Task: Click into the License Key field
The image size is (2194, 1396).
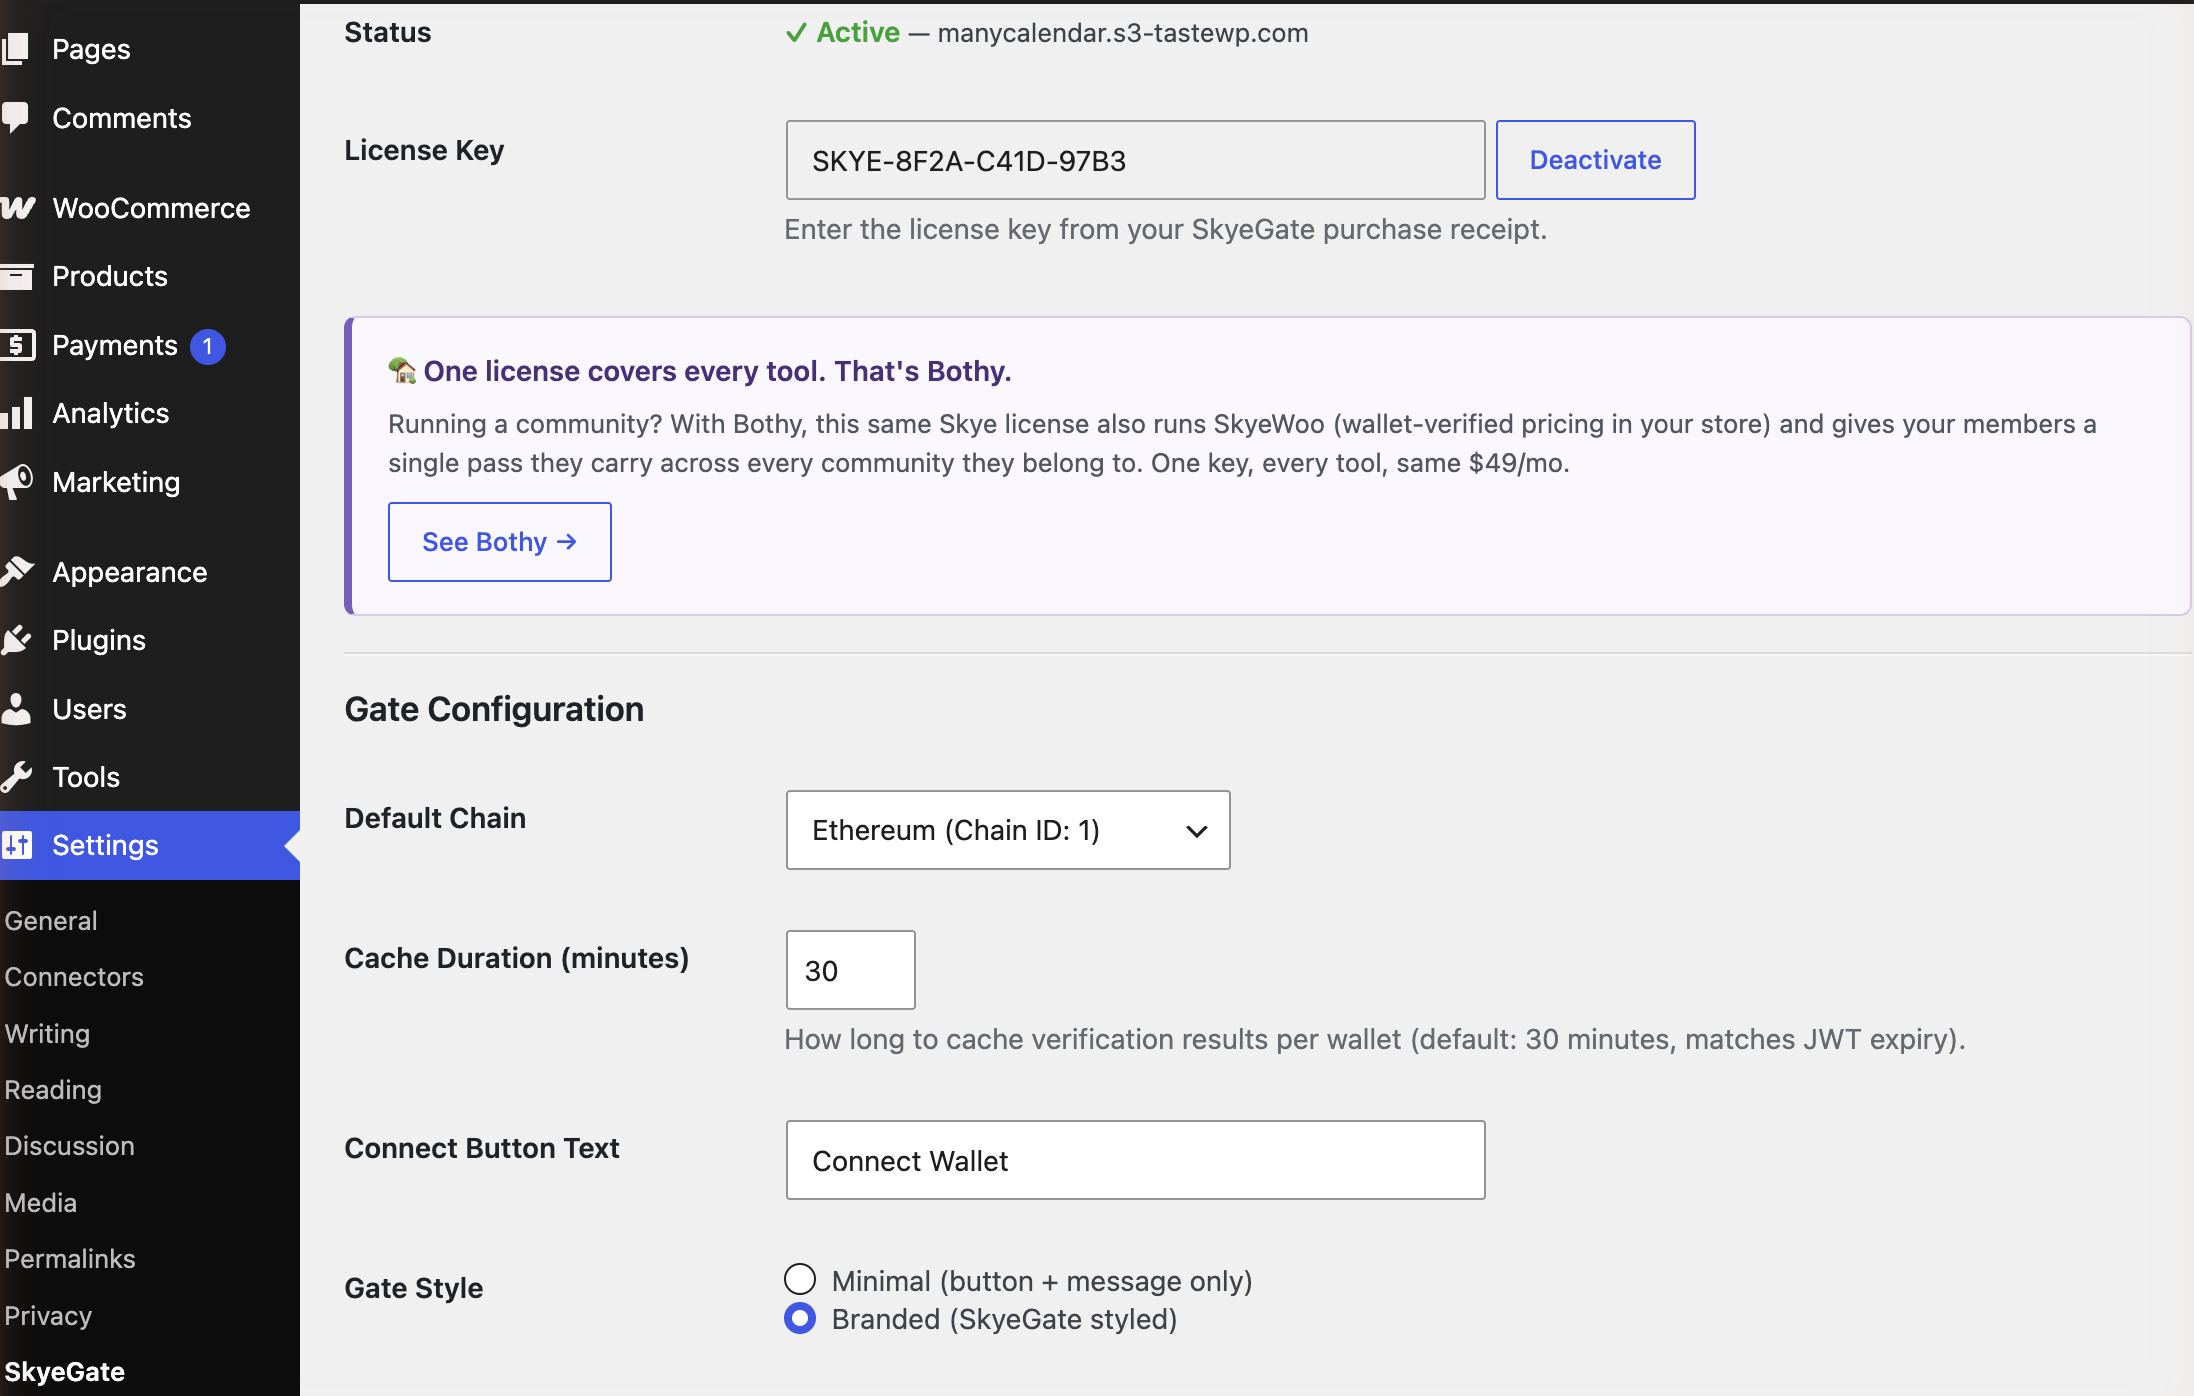Action: (1135, 160)
